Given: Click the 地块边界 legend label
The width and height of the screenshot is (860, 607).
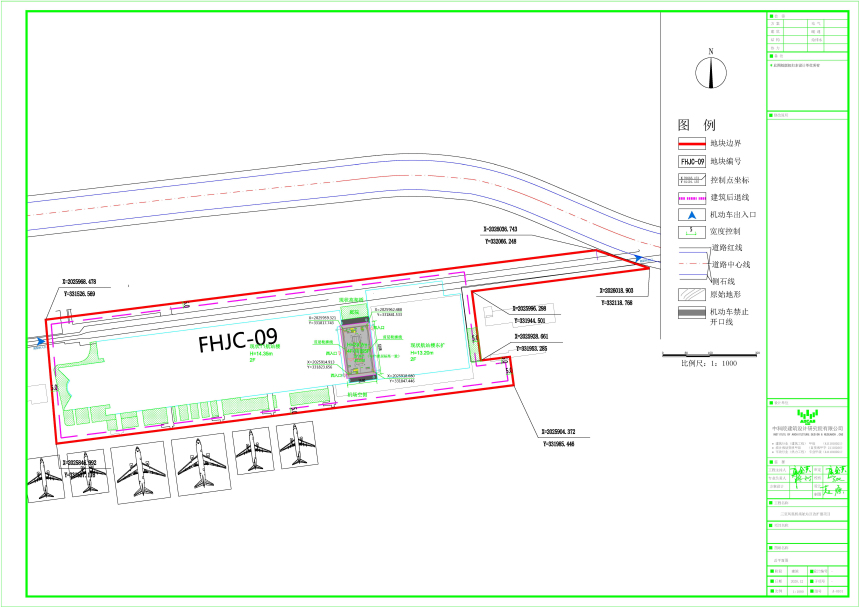Looking at the screenshot, I should click(726, 144).
